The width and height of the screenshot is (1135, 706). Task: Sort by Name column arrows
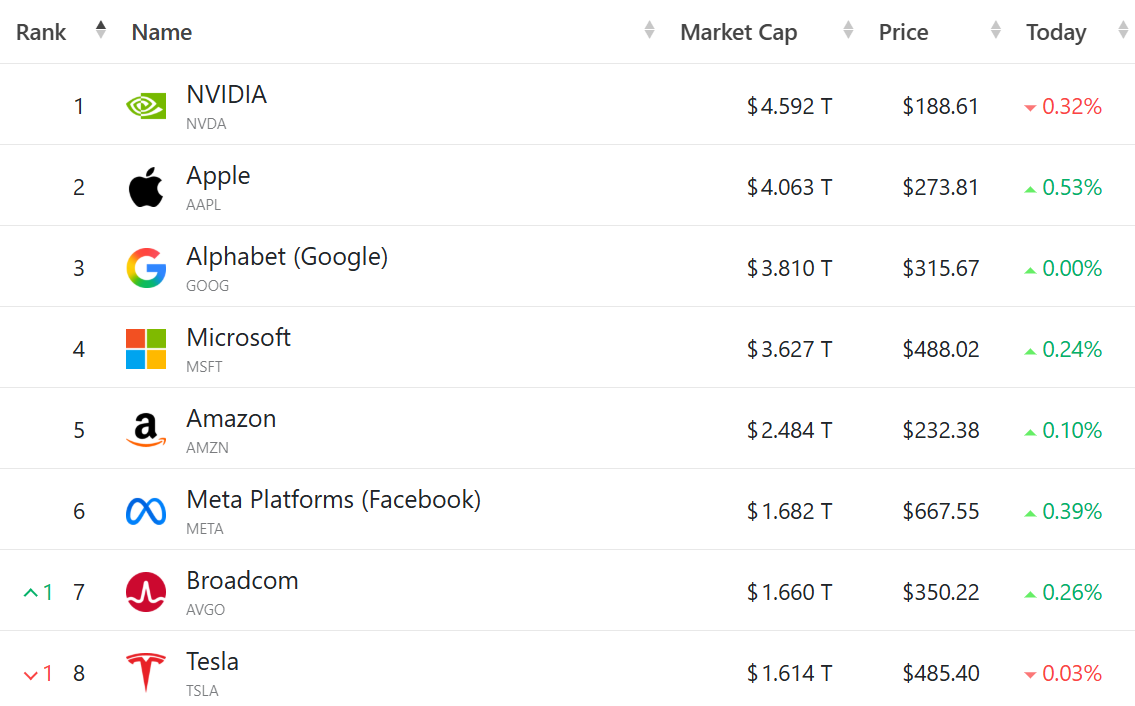point(649,30)
